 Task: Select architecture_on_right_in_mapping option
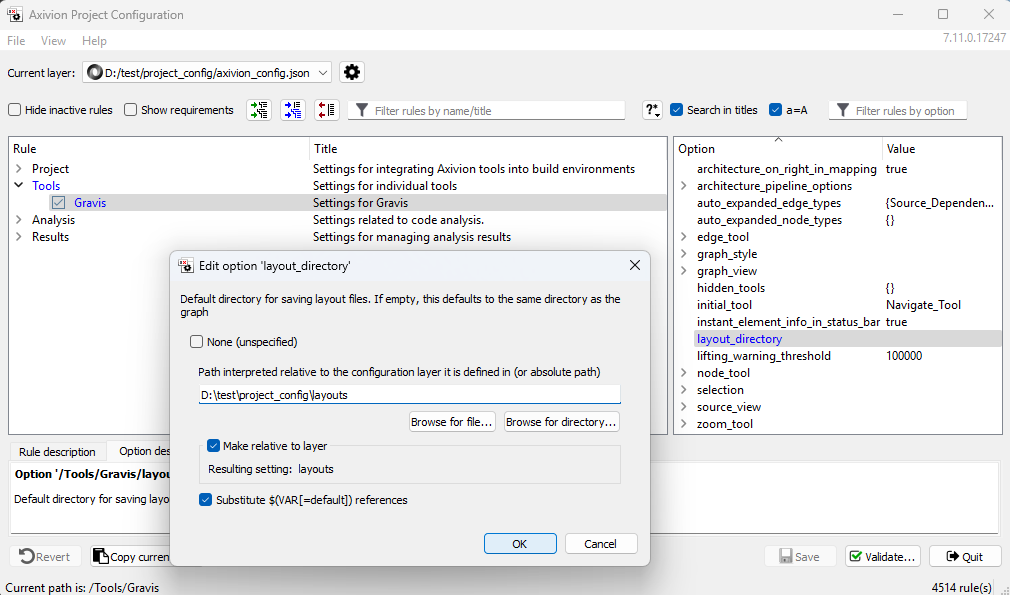[786, 169]
